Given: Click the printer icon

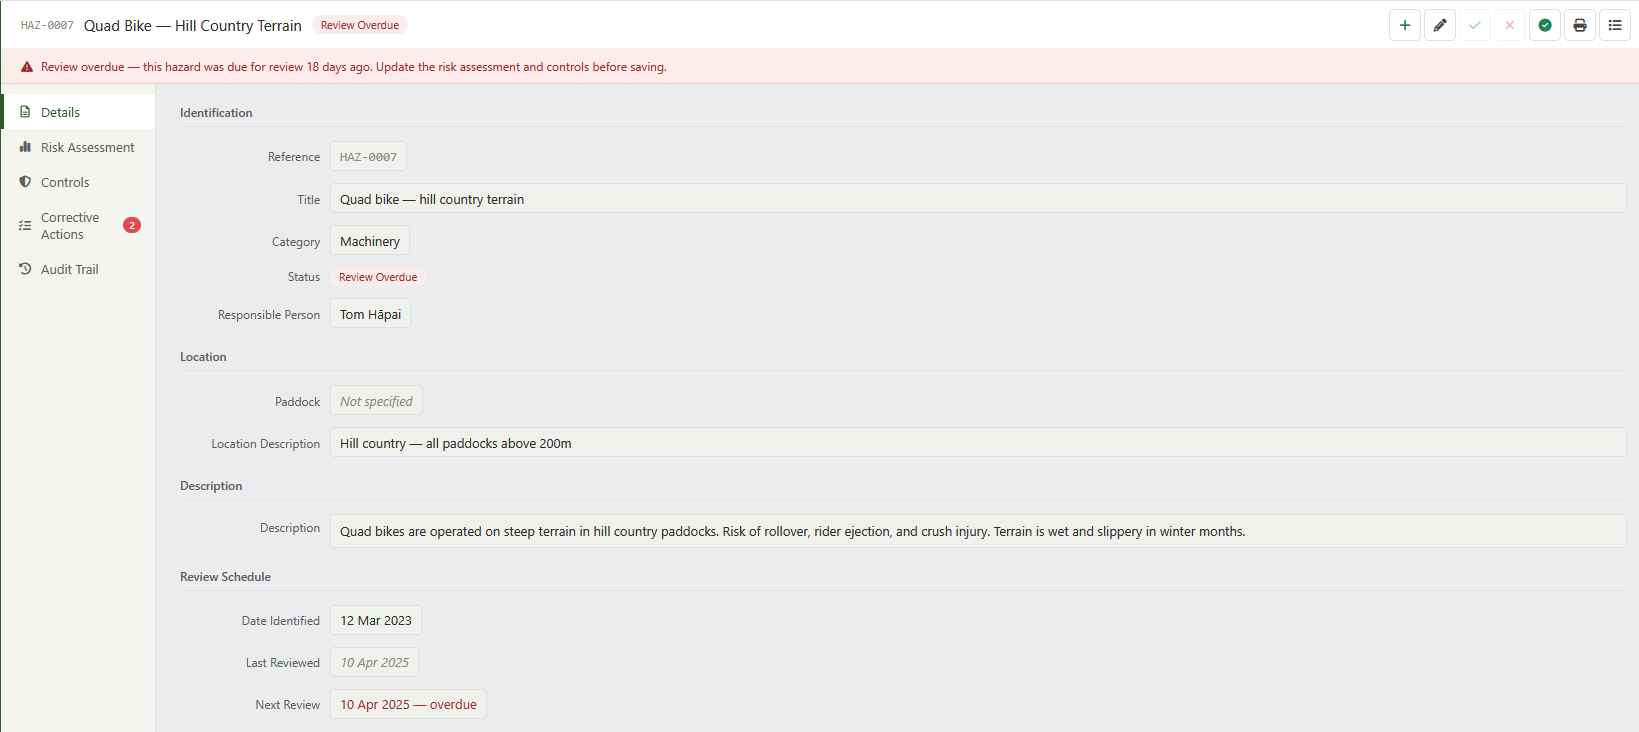Looking at the screenshot, I should tap(1580, 25).
